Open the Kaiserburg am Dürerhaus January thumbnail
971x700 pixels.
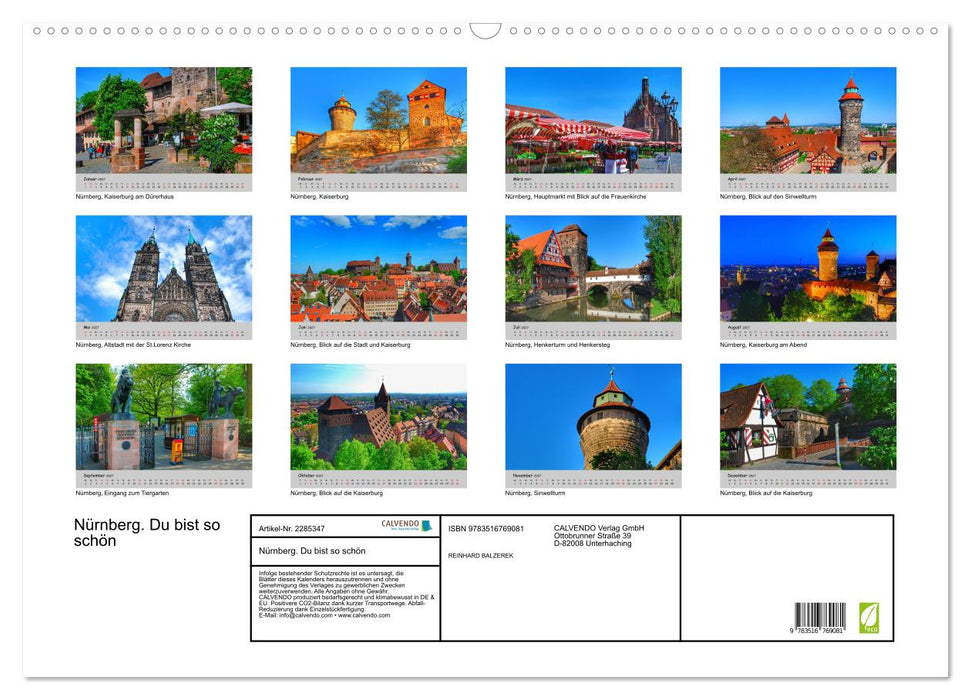point(164,120)
